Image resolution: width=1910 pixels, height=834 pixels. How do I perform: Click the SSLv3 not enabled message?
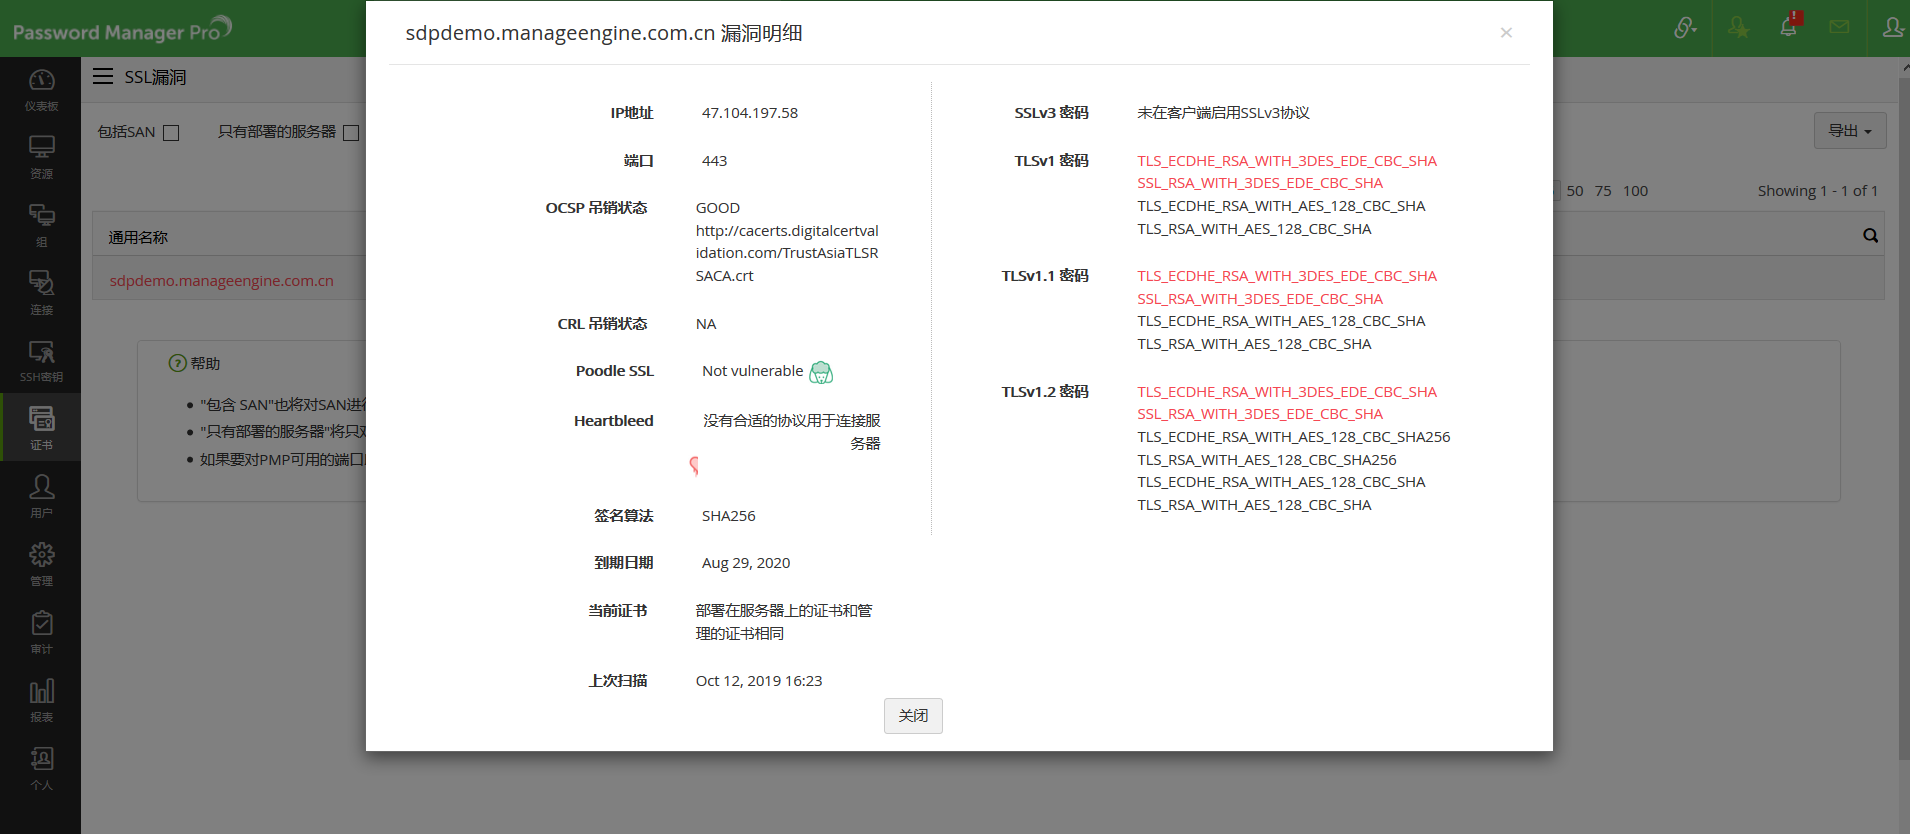pyautogui.click(x=1223, y=113)
